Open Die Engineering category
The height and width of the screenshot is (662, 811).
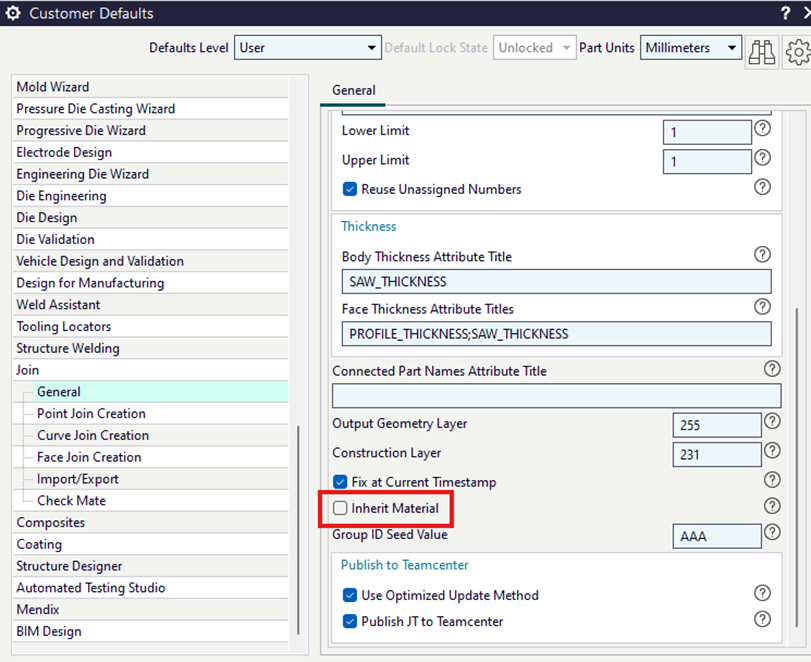[x=151, y=195]
